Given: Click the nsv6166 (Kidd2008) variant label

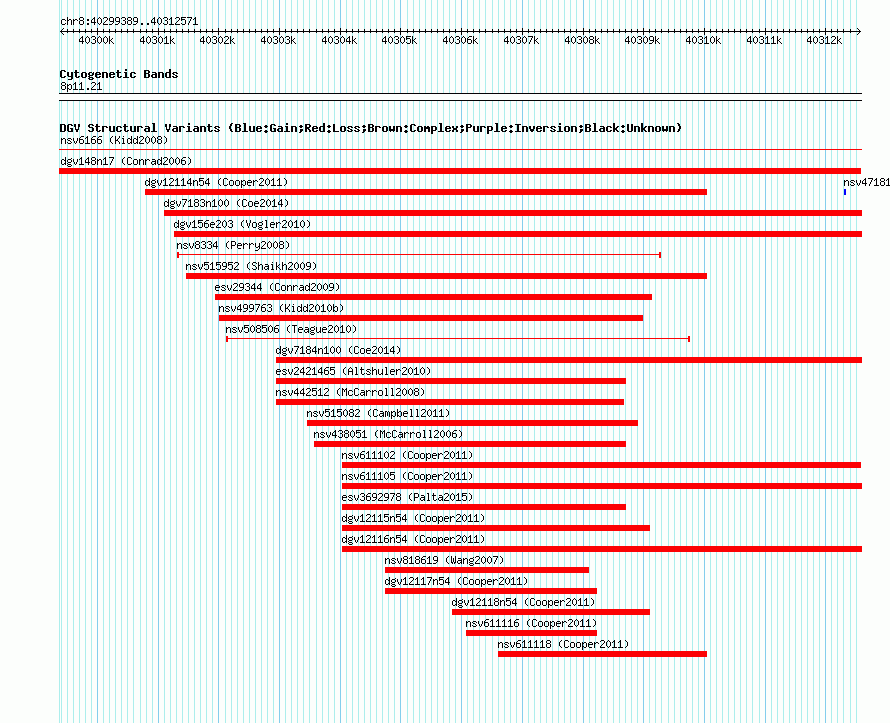Looking at the screenshot, I should coord(114,140).
